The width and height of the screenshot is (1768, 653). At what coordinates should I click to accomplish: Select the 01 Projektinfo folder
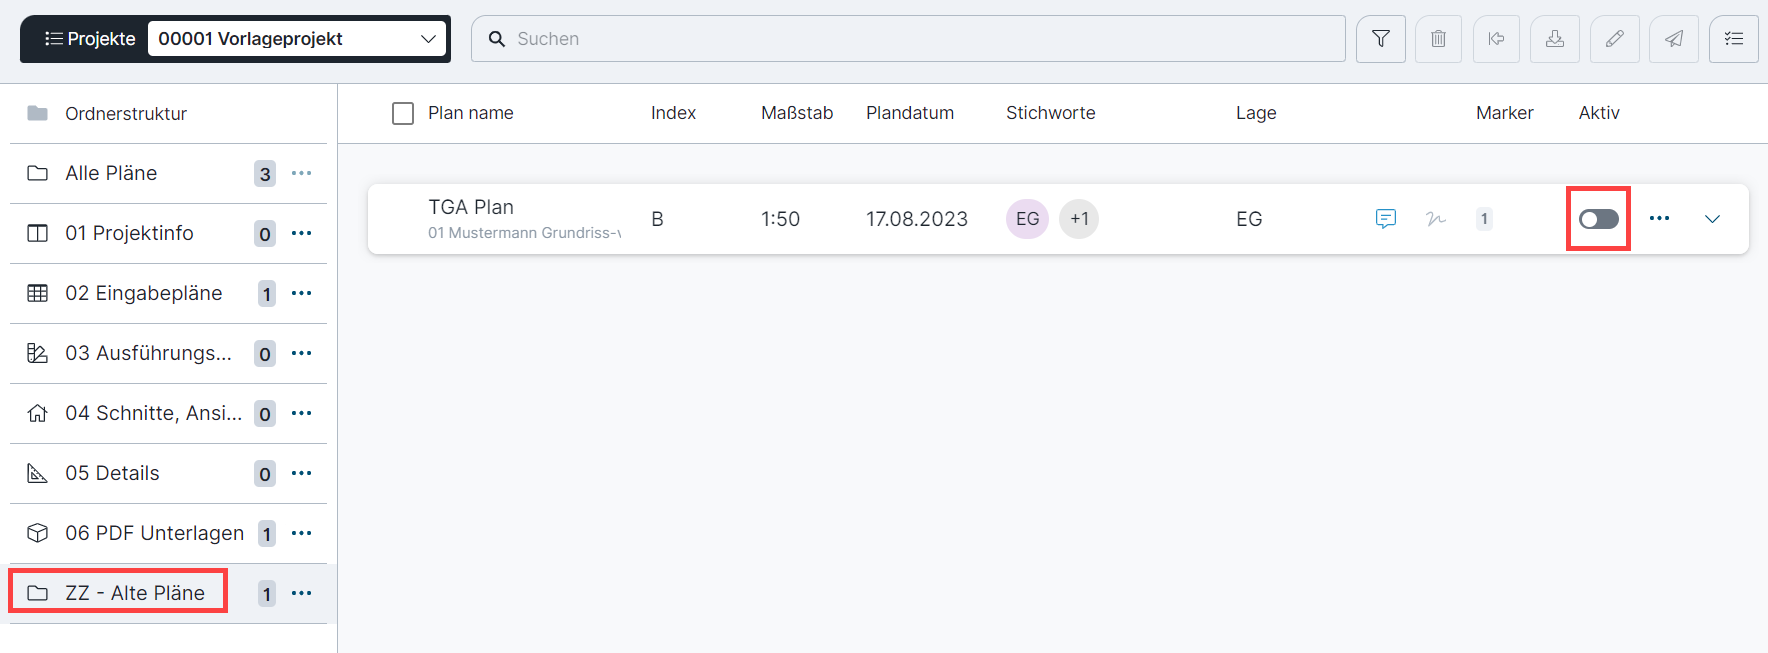(x=168, y=233)
